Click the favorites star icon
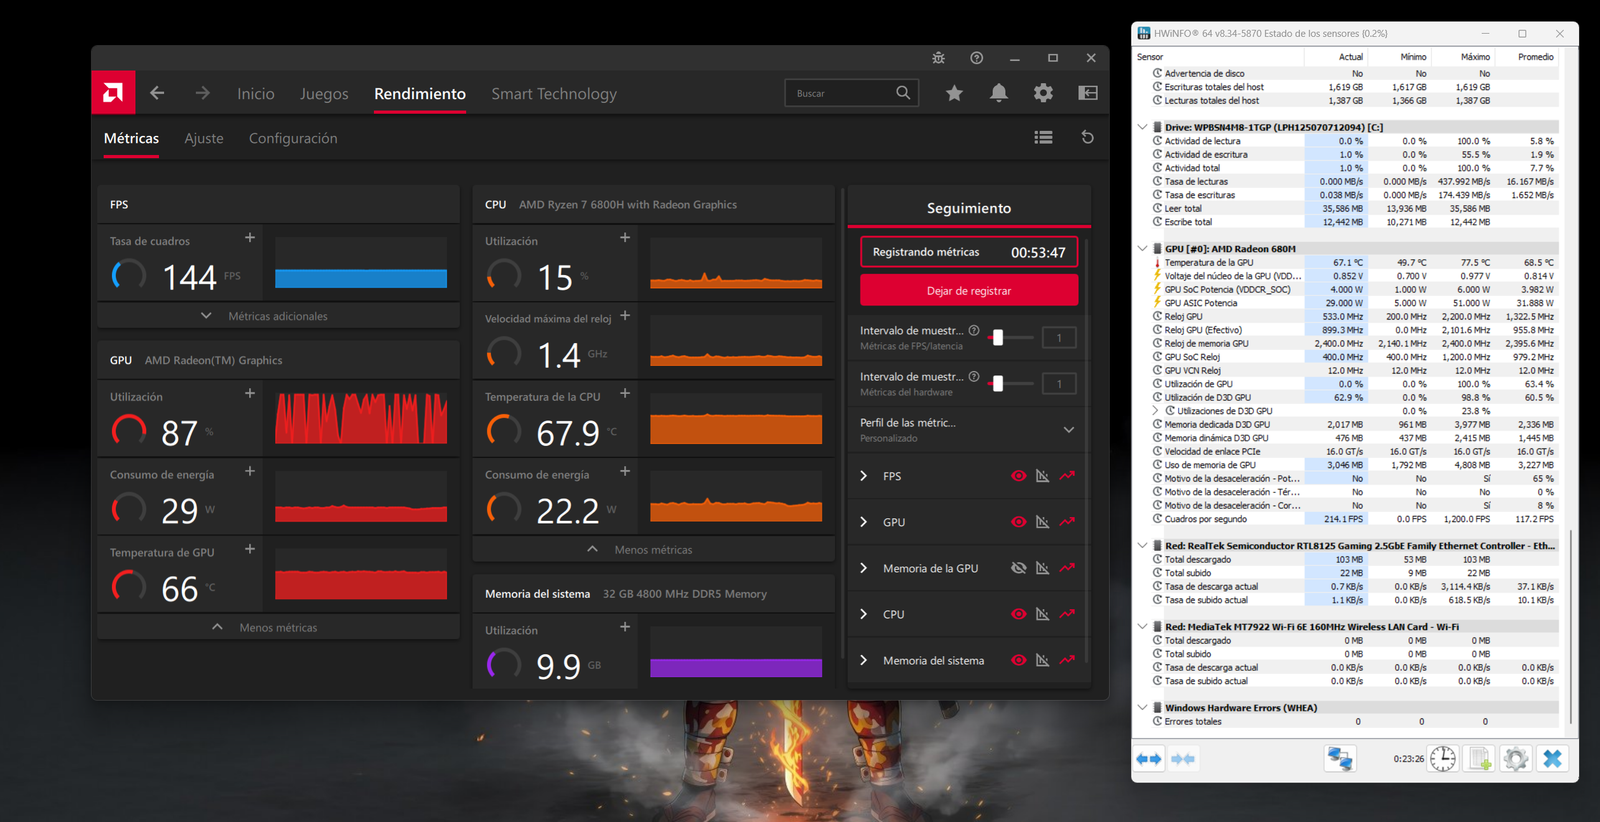 pos(954,93)
